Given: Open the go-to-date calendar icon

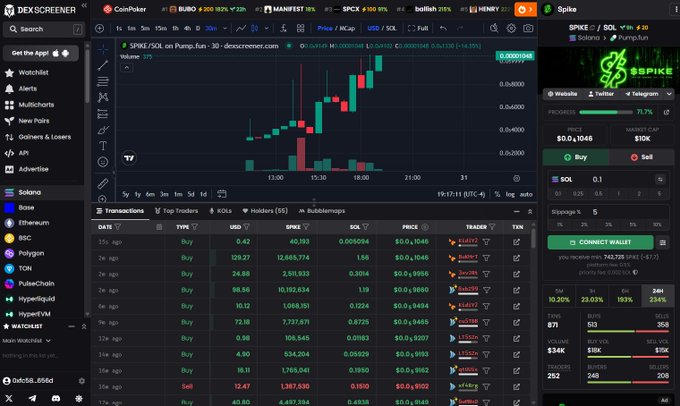Looking at the screenshot, I should pos(222,194).
